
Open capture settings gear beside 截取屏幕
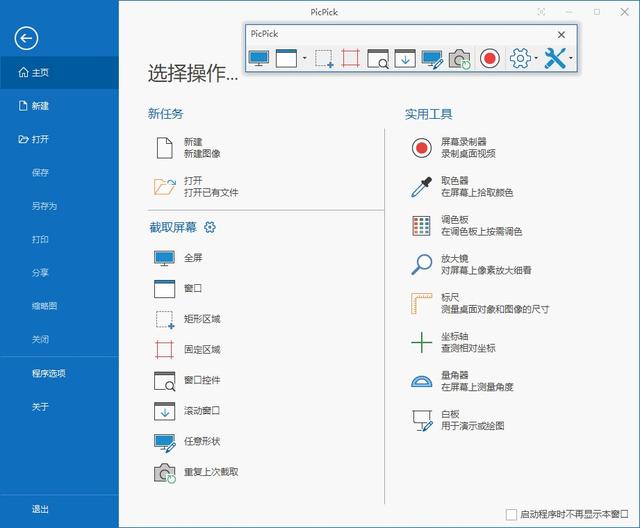[x=210, y=227]
